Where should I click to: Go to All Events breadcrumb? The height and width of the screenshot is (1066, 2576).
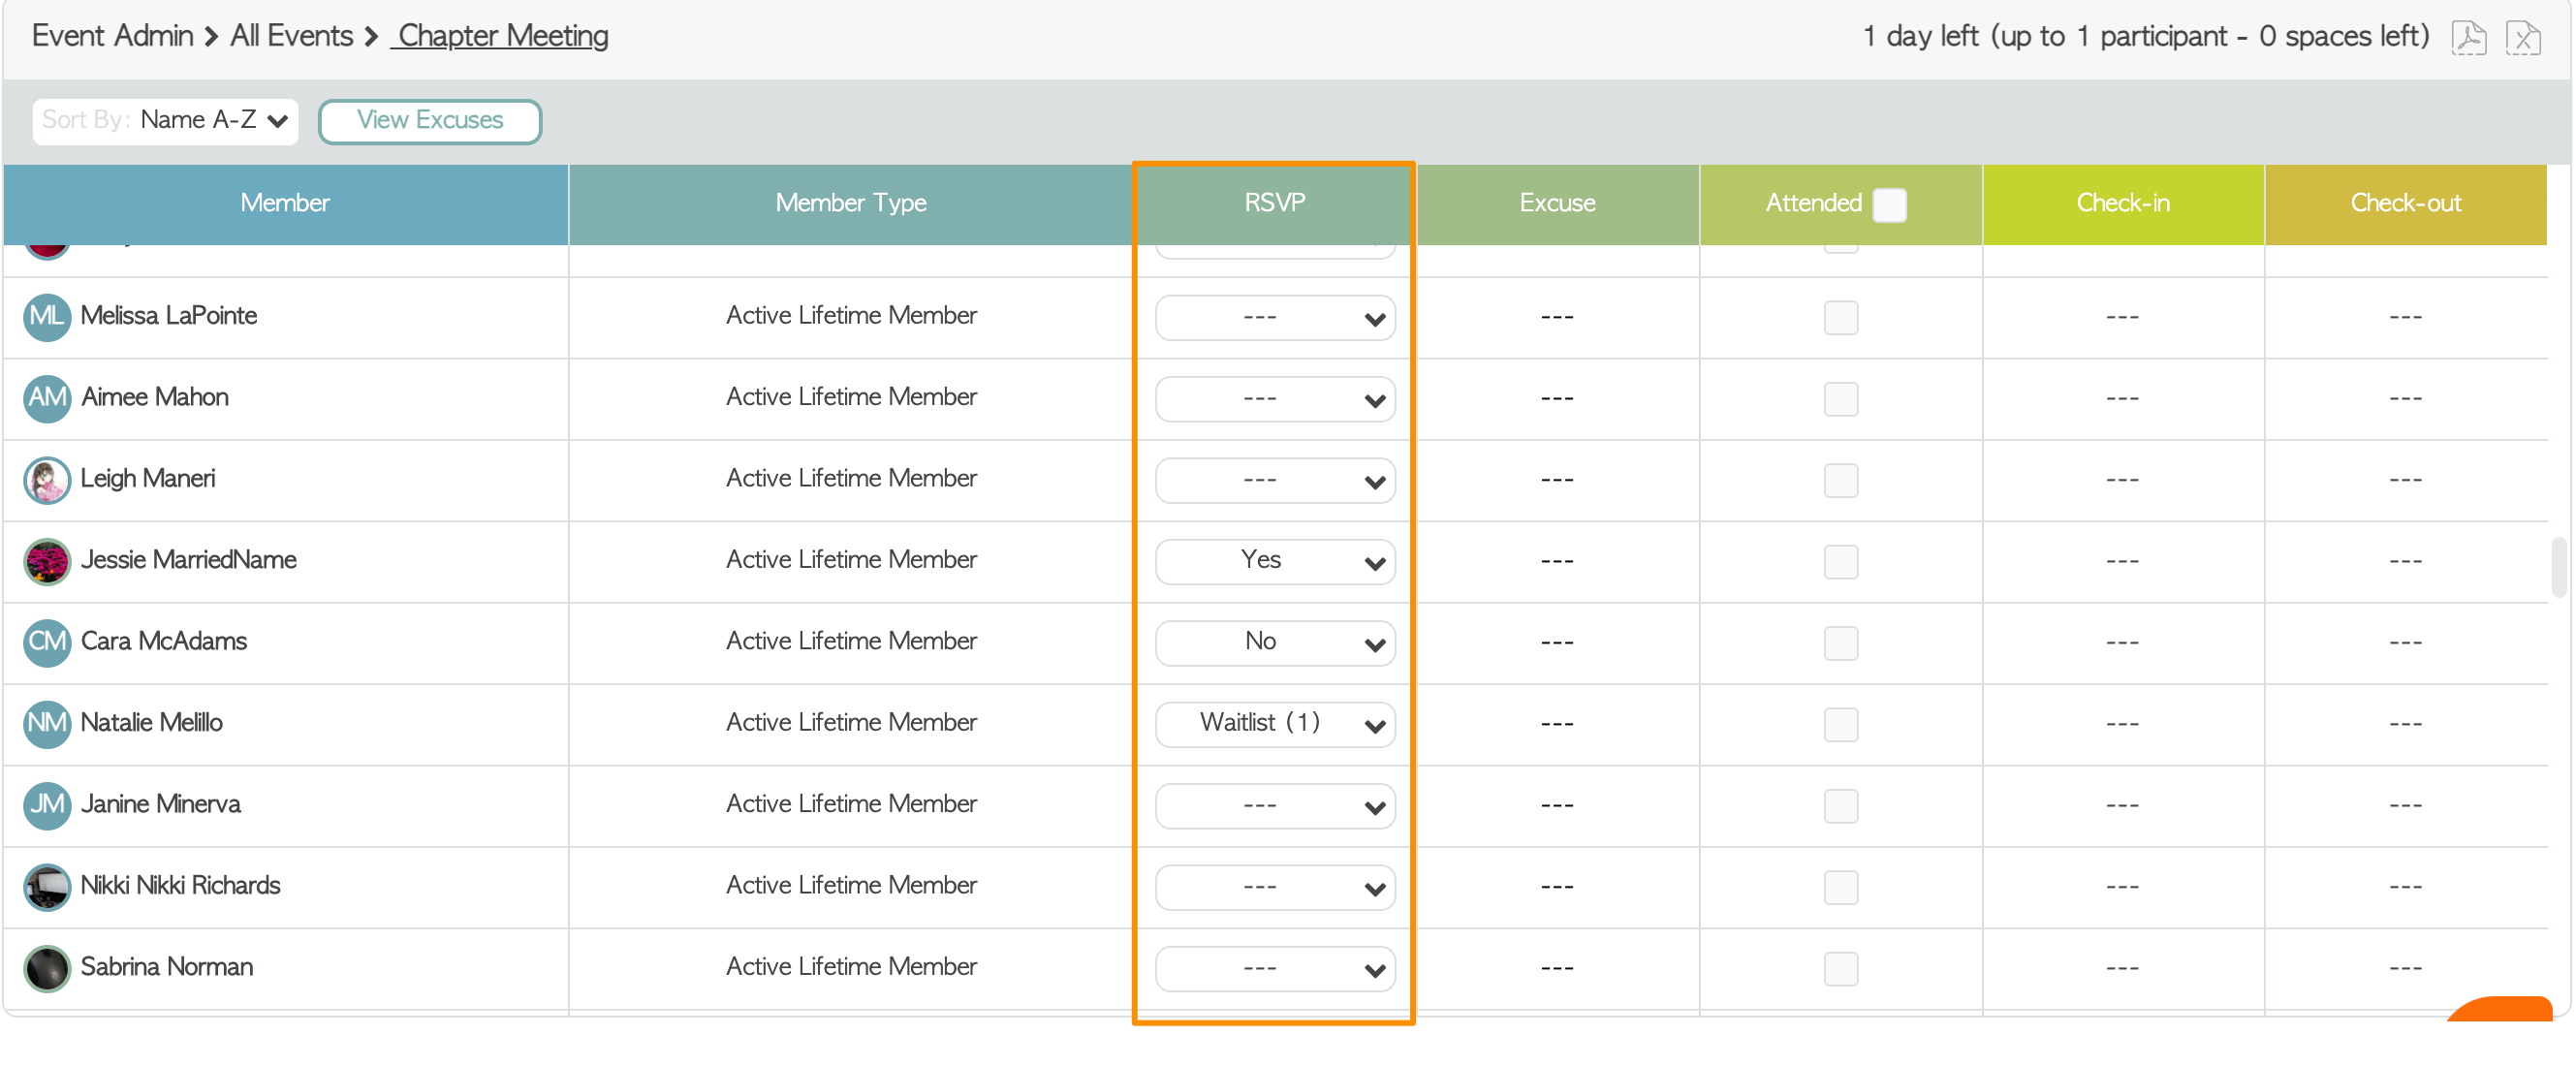[291, 36]
